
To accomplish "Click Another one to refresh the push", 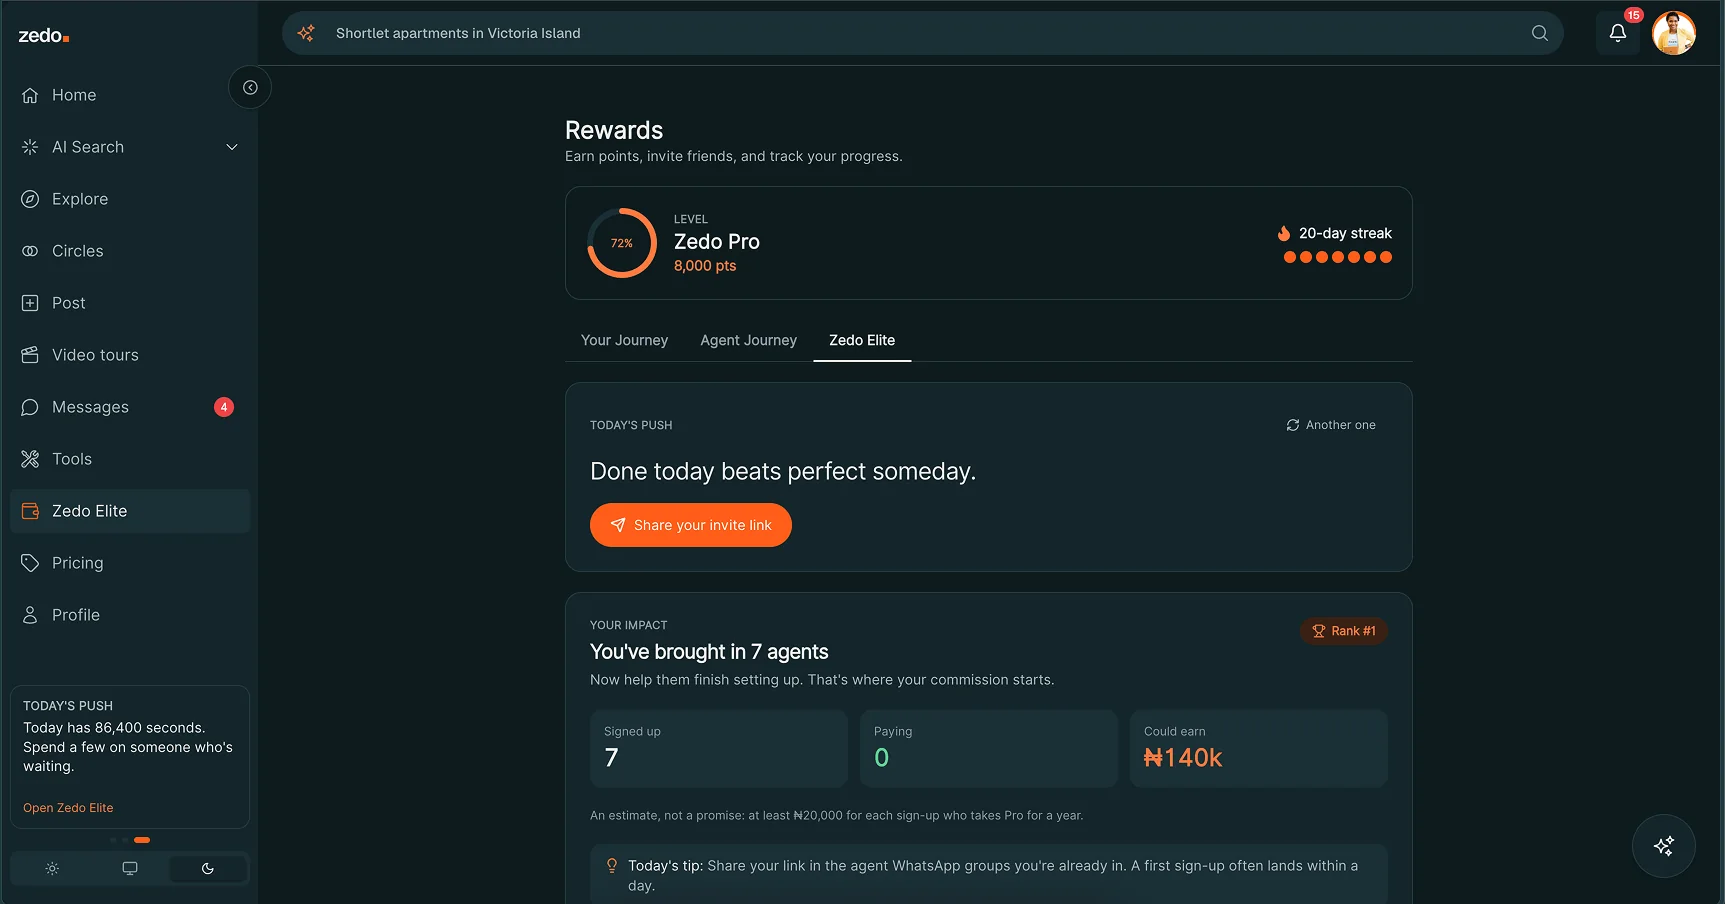I will (x=1331, y=425).
